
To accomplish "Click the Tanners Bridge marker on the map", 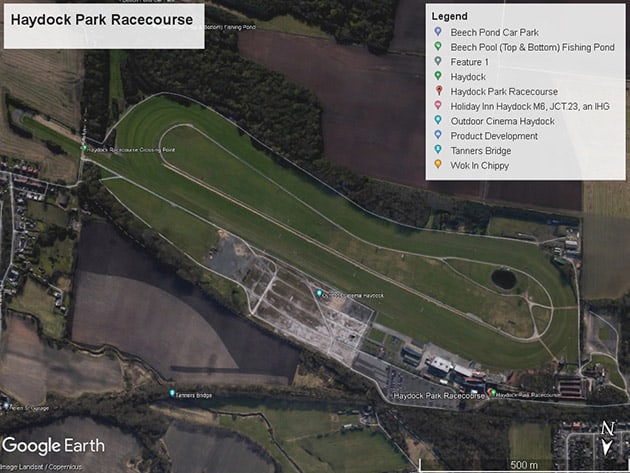I will click(172, 394).
